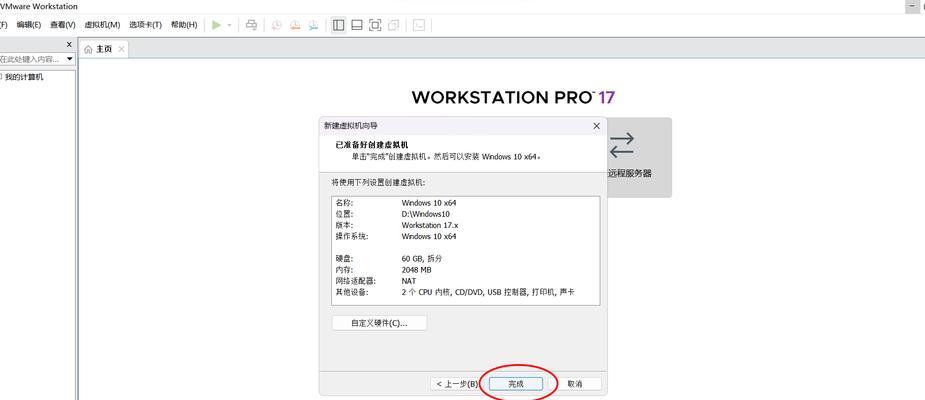This screenshot has height=400, width=925.
Task: Click the location value D:\Windows10
Action: point(425,214)
